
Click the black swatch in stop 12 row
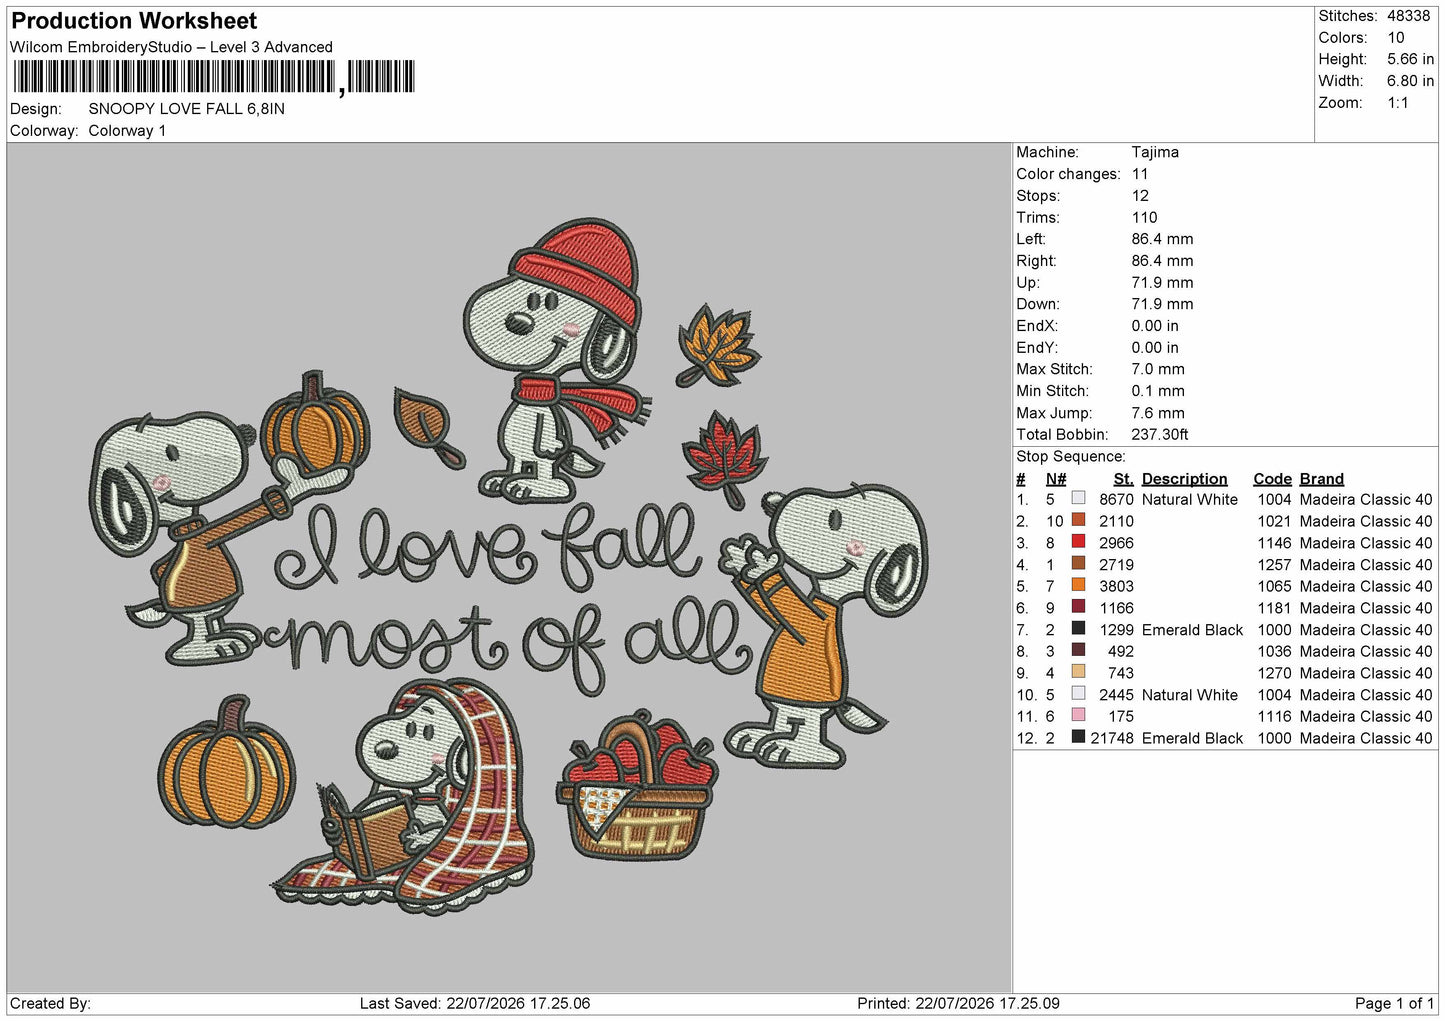pyautogui.click(x=1078, y=737)
